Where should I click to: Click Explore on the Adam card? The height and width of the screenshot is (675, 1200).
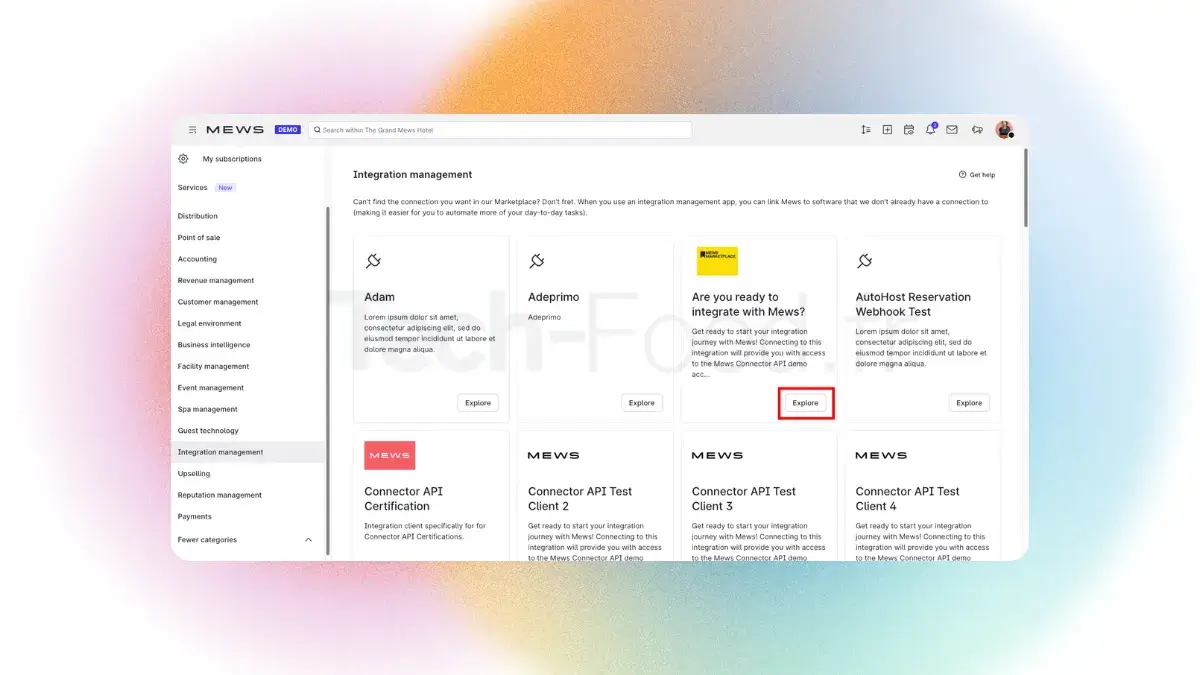coord(478,403)
